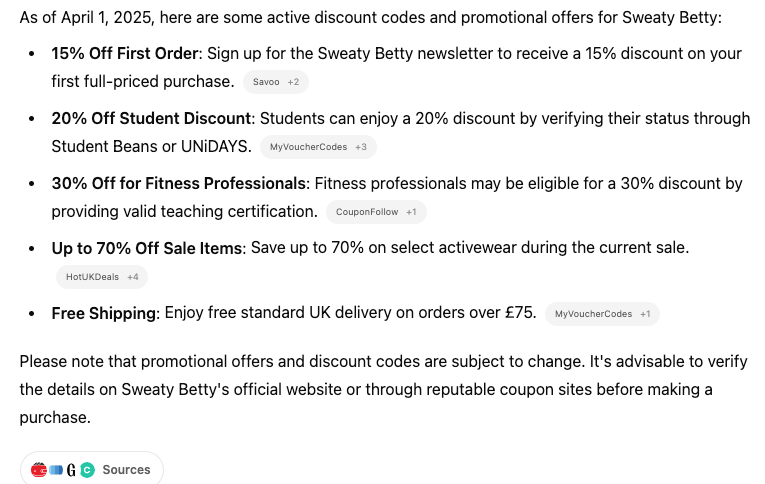This screenshot has width=765, height=484.
Task: Open the HotUKDeals citation chip
Action: [x=92, y=277]
